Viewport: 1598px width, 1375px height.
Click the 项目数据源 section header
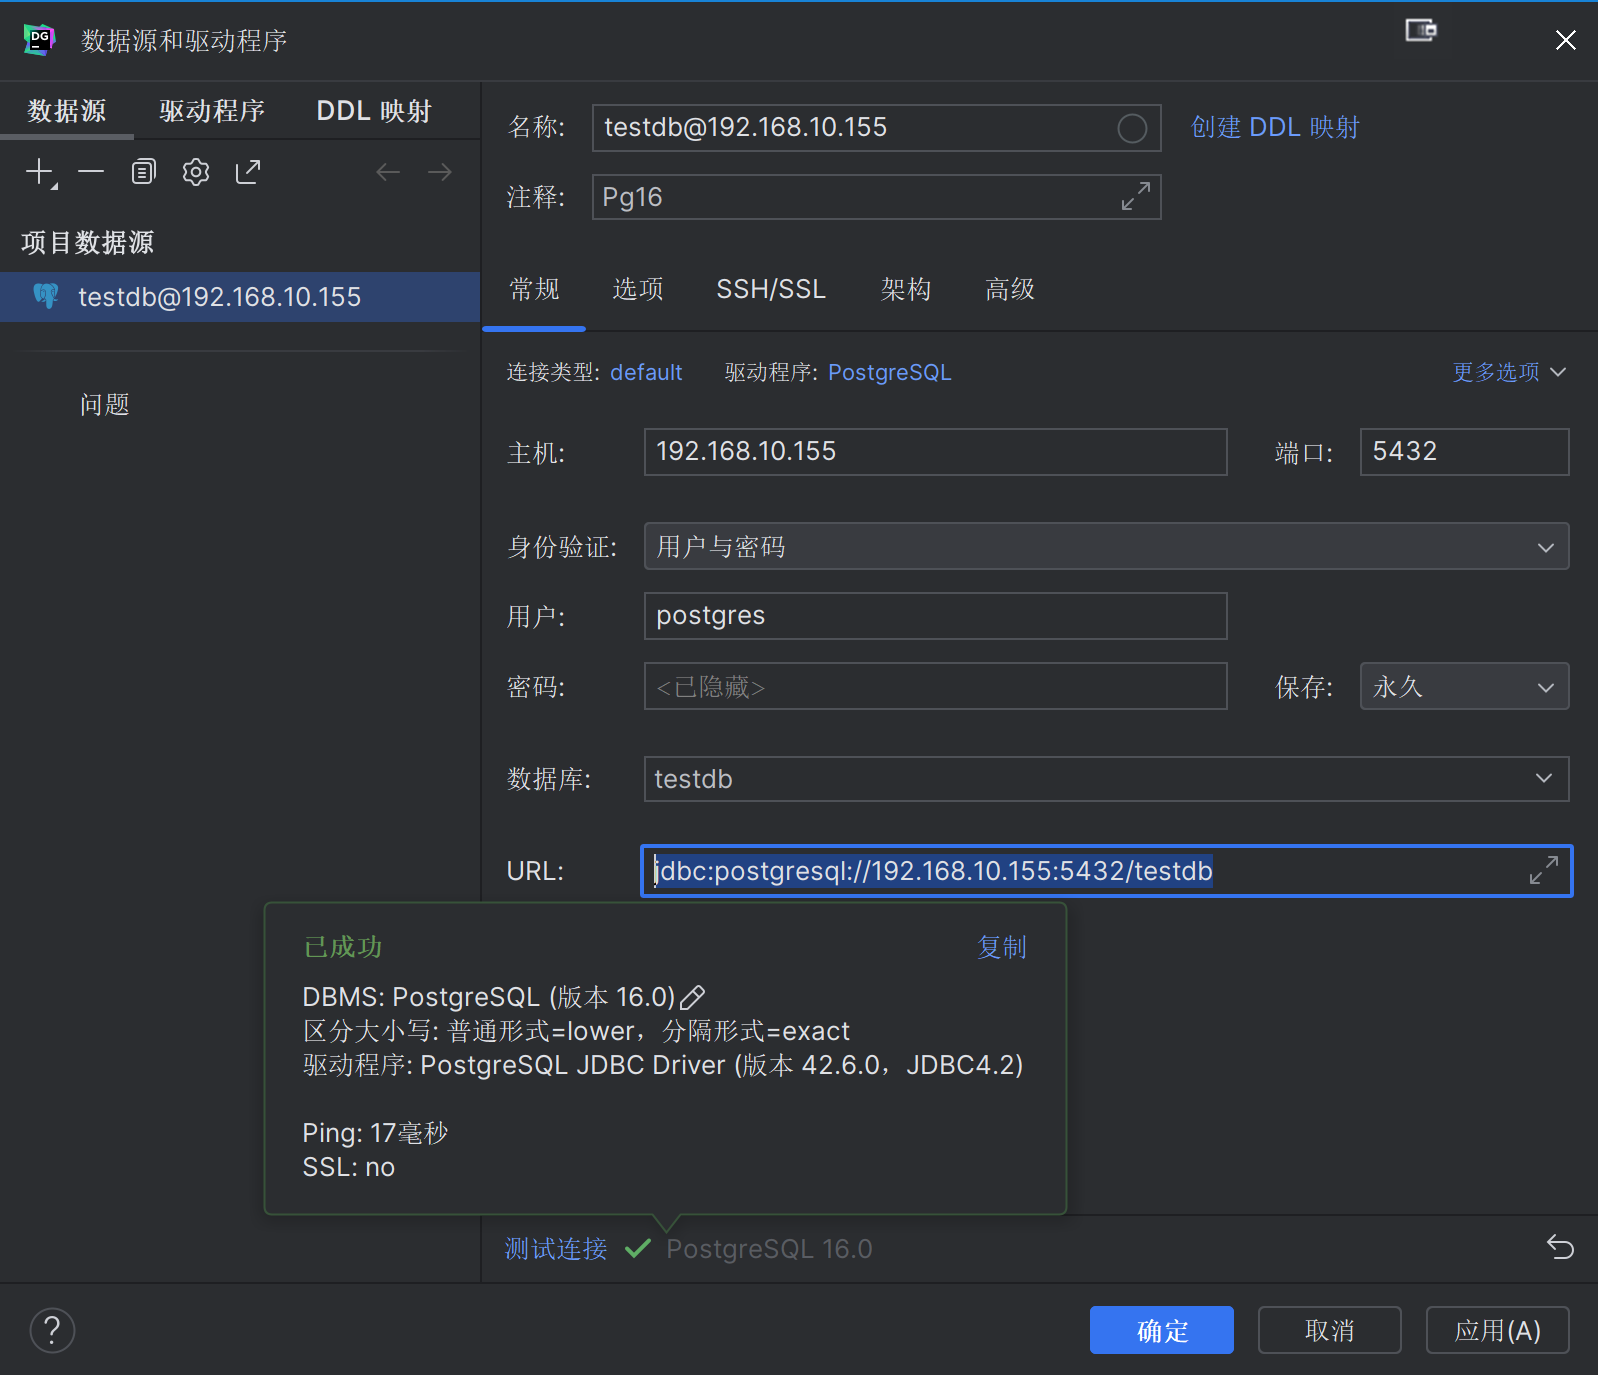click(x=88, y=242)
